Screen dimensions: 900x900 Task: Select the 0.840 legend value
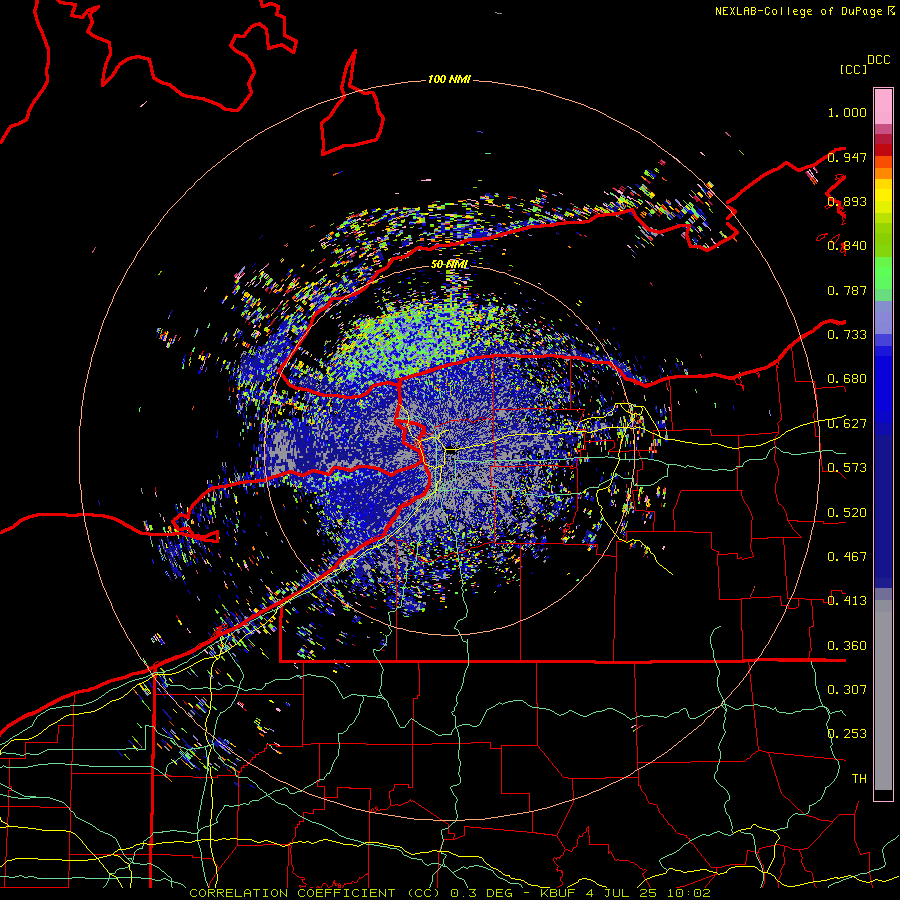pos(847,246)
